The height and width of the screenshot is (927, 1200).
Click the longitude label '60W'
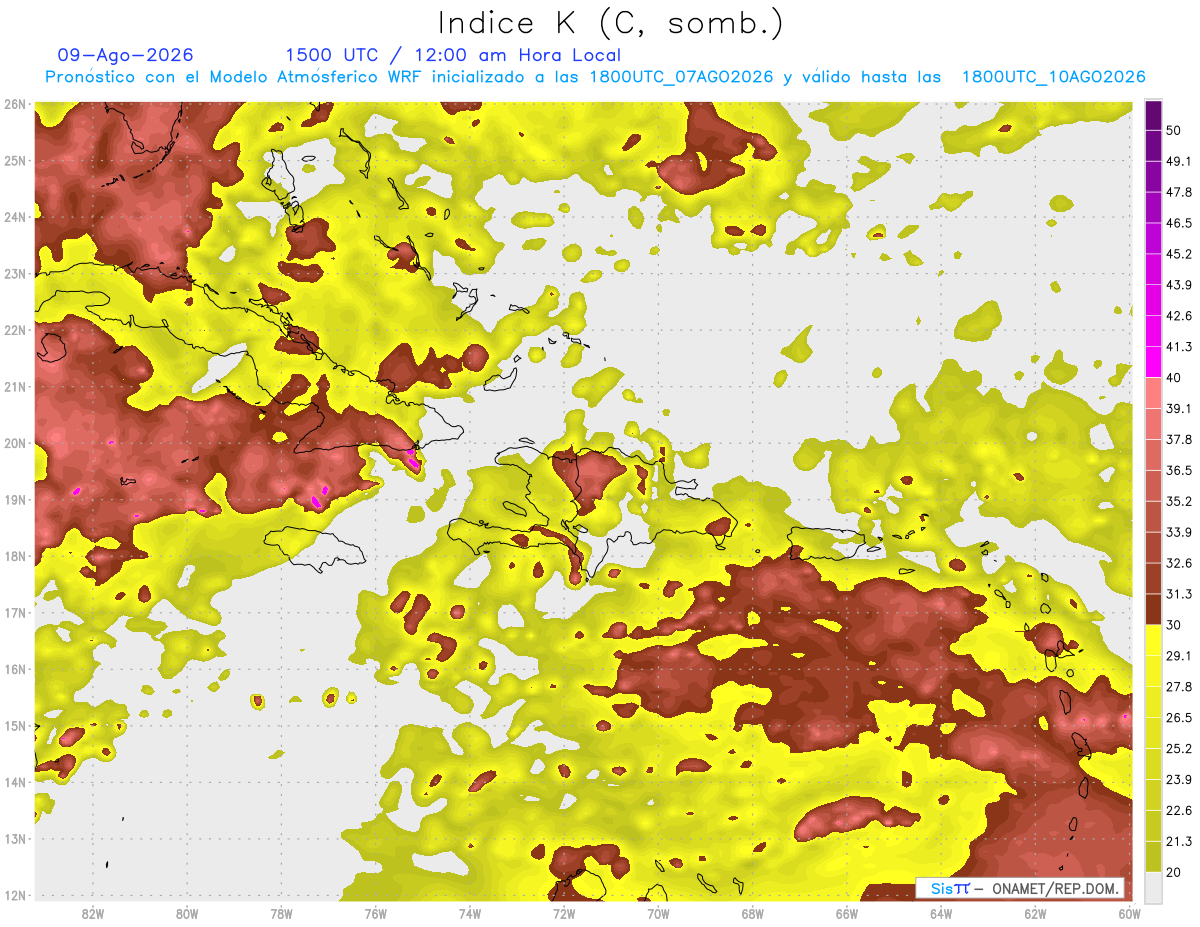(1130, 914)
